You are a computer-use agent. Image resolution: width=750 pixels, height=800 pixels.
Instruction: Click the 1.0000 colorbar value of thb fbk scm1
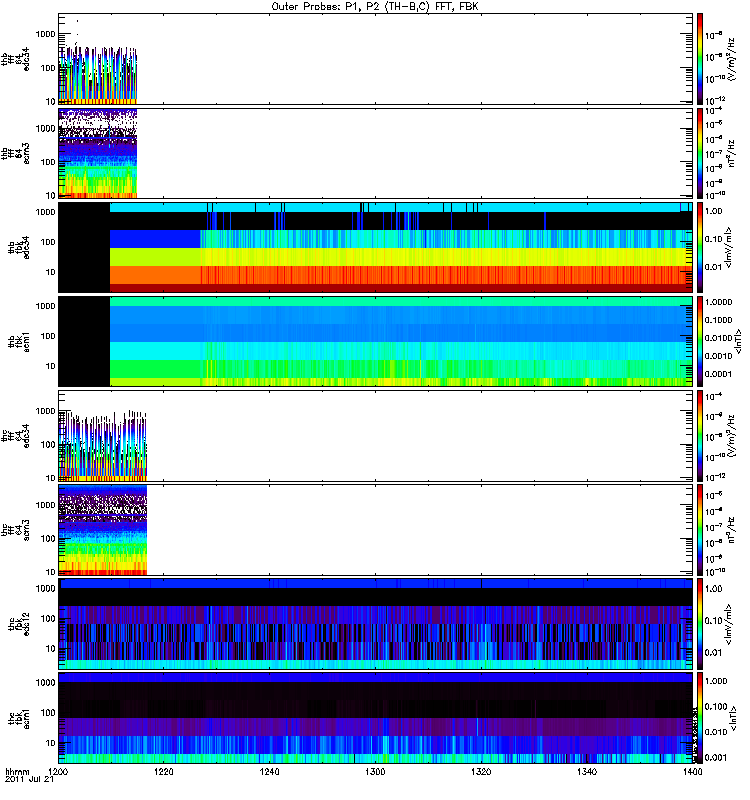[x=718, y=302]
